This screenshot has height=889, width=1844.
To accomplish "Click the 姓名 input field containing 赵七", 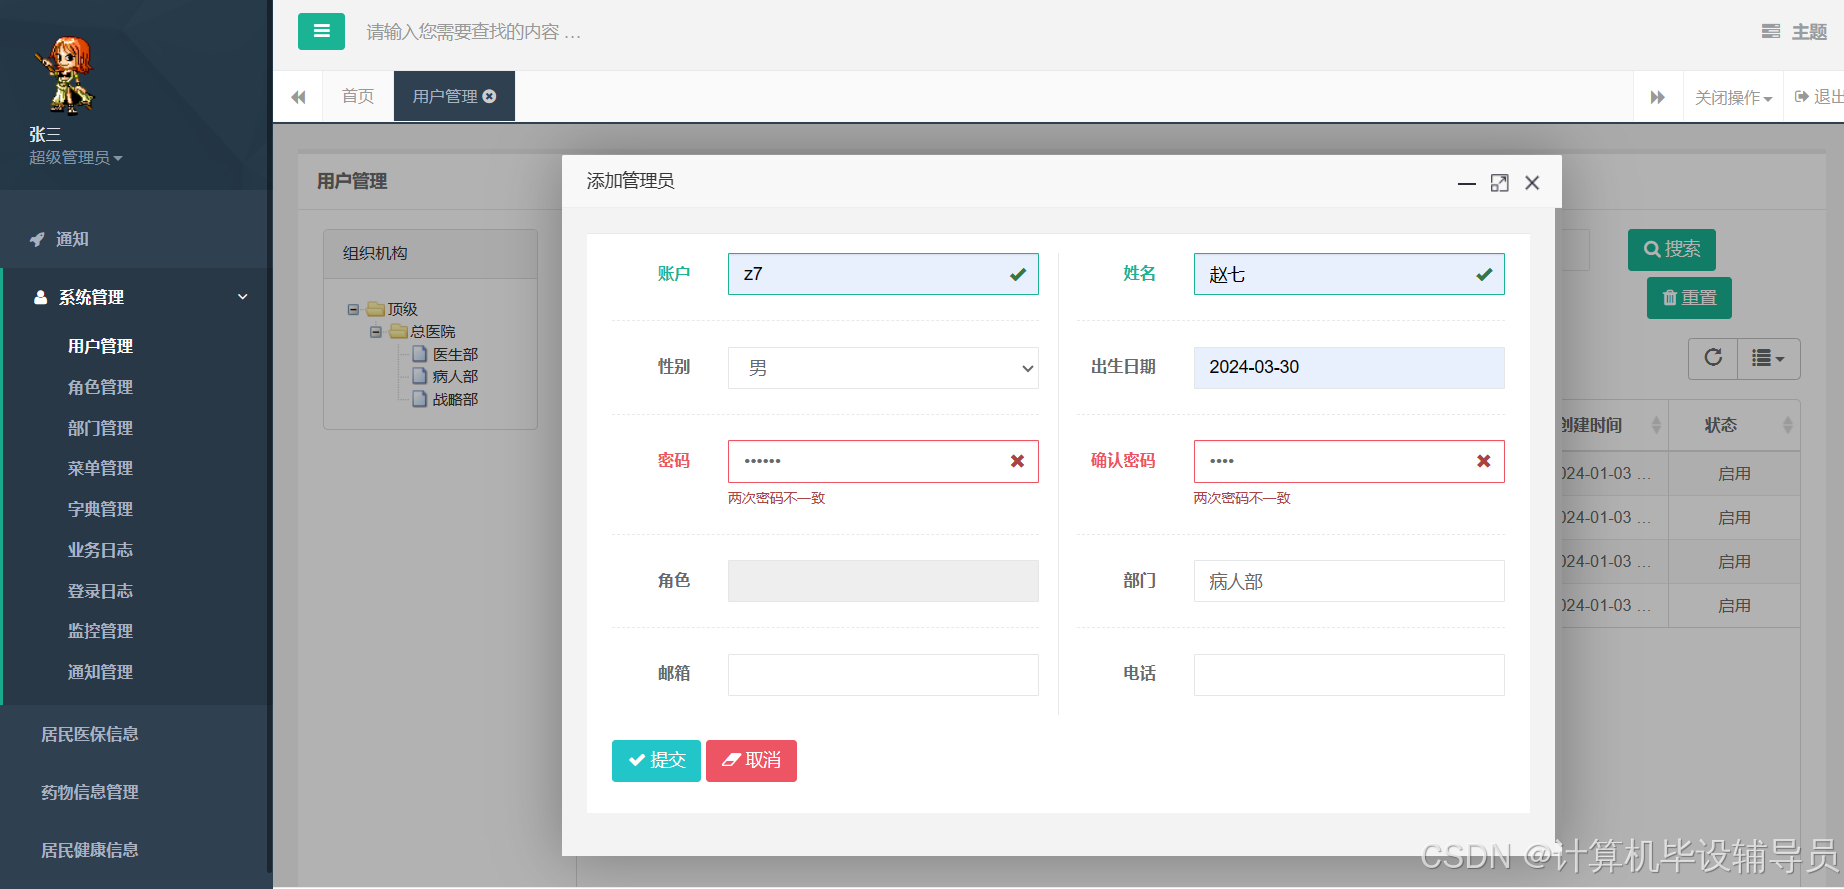I will pyautogui.click(x=1349, y=274).
